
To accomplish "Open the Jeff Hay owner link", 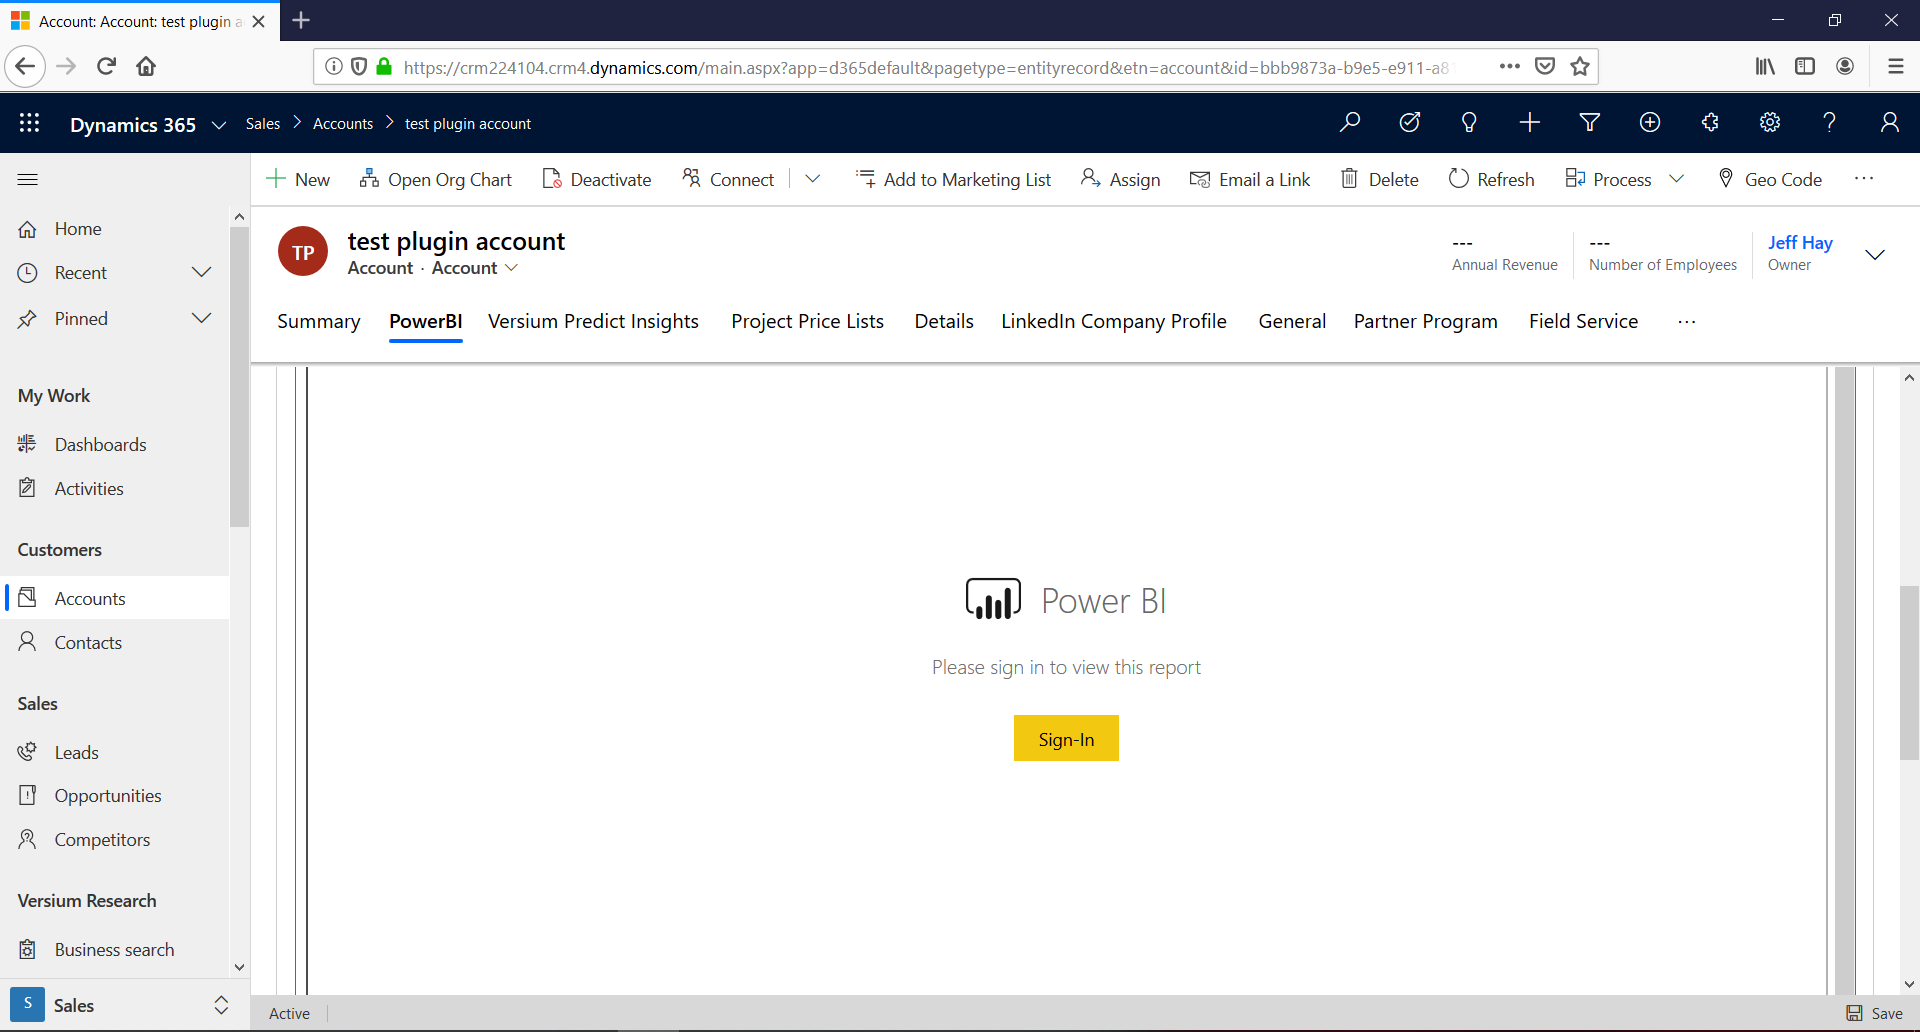I will (x=1800, y=242).
